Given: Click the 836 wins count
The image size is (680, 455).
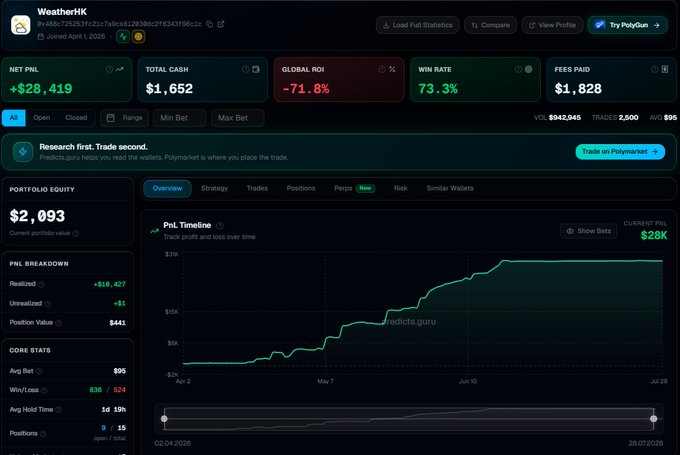Looking at the screenshot, I should coord(95,390).
